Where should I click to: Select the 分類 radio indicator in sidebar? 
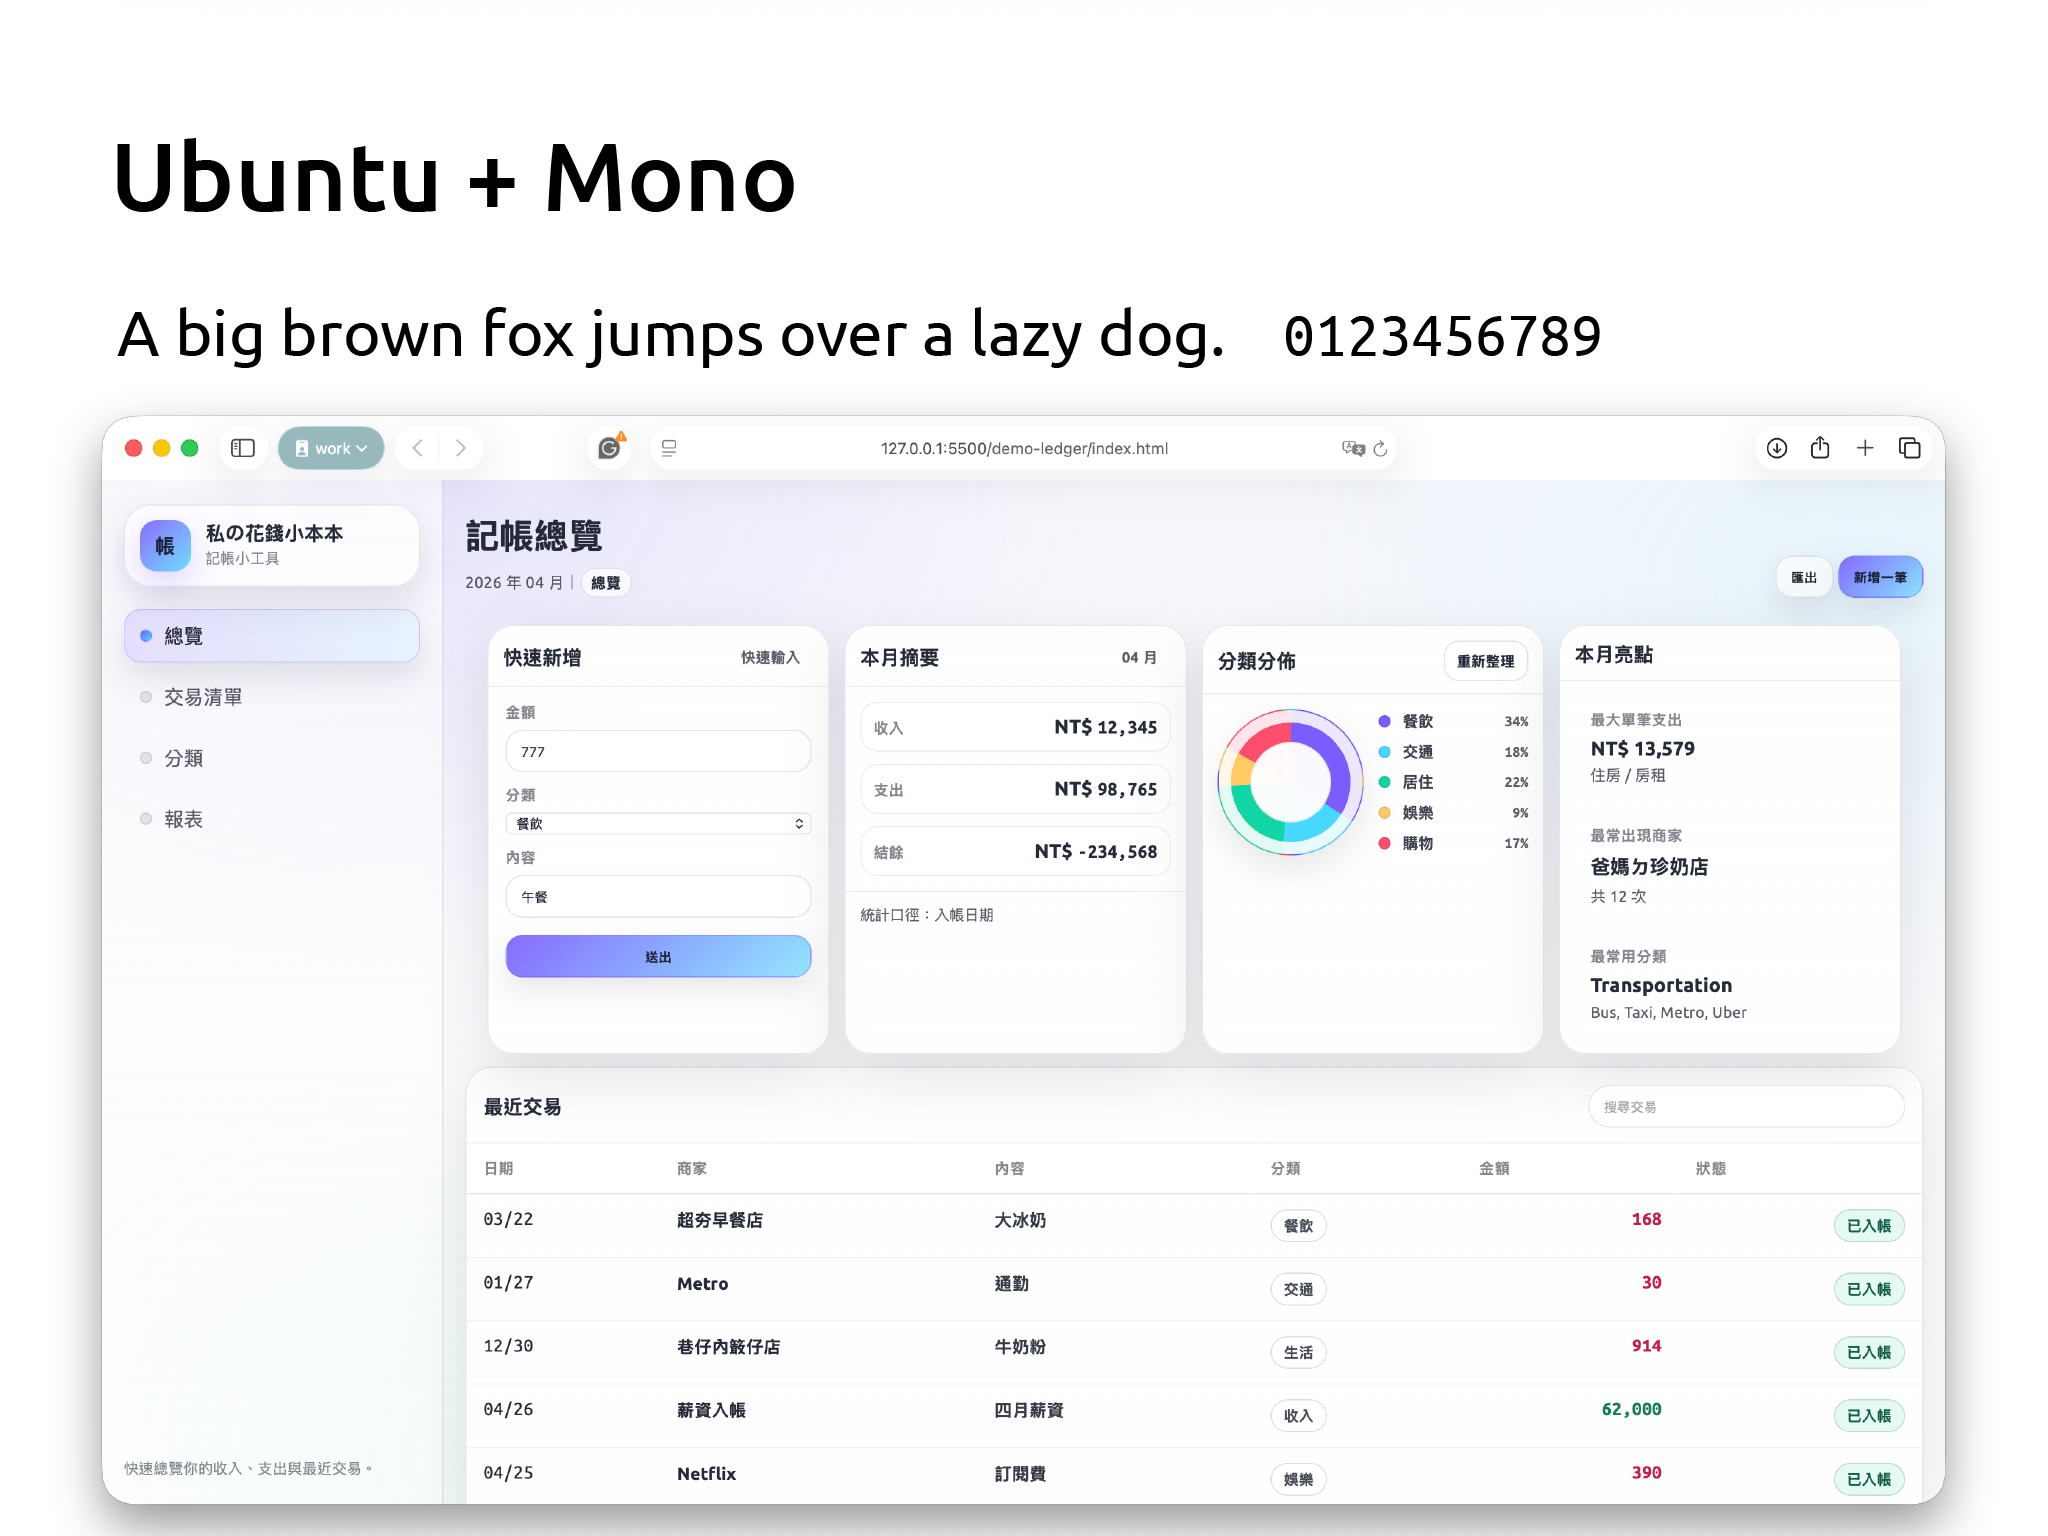click(x=145, y=757)
